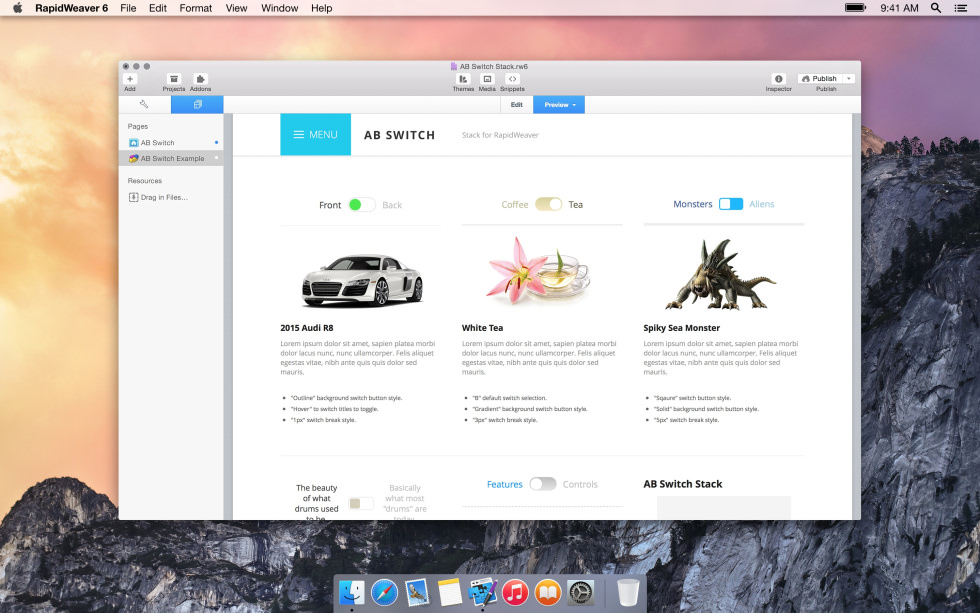Switch to the wrench settings sidebar tab

click(x=144, y=104)
